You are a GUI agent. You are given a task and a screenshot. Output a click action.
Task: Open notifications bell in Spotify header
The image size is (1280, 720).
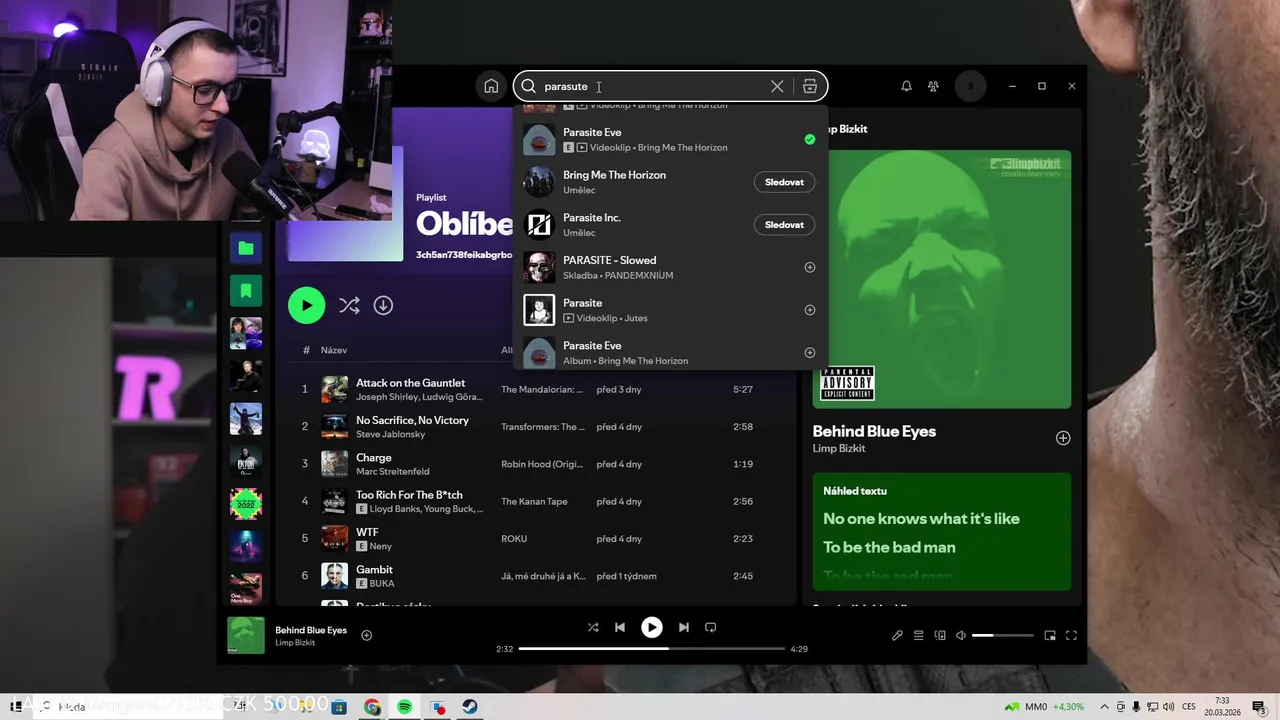tap(906, 86)
